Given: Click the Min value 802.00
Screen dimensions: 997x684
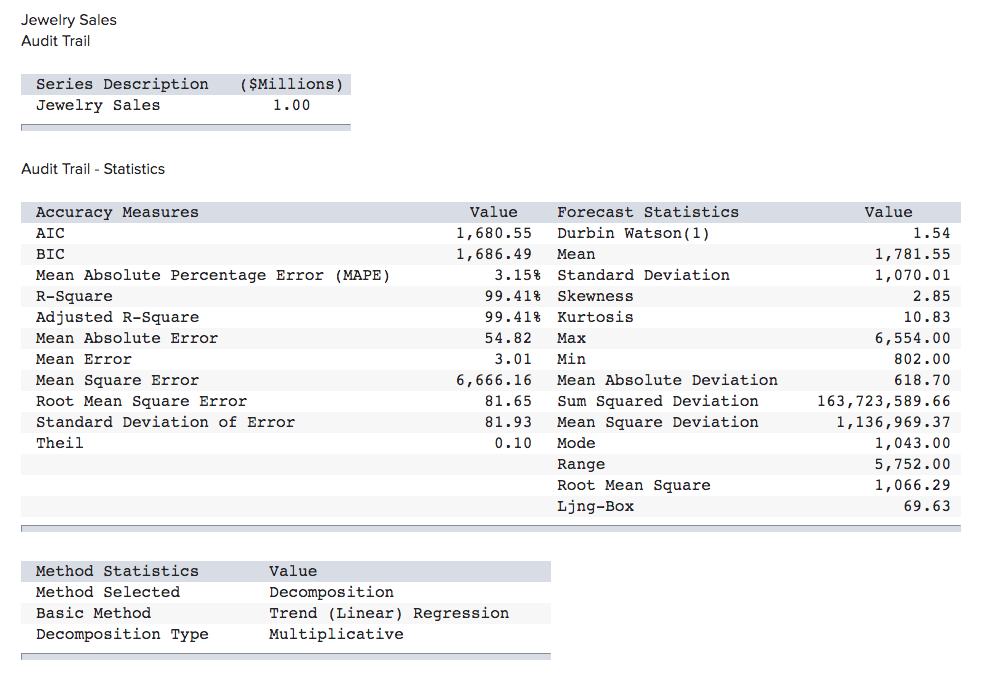Looking at the screenshot, I should coord(922,359).
